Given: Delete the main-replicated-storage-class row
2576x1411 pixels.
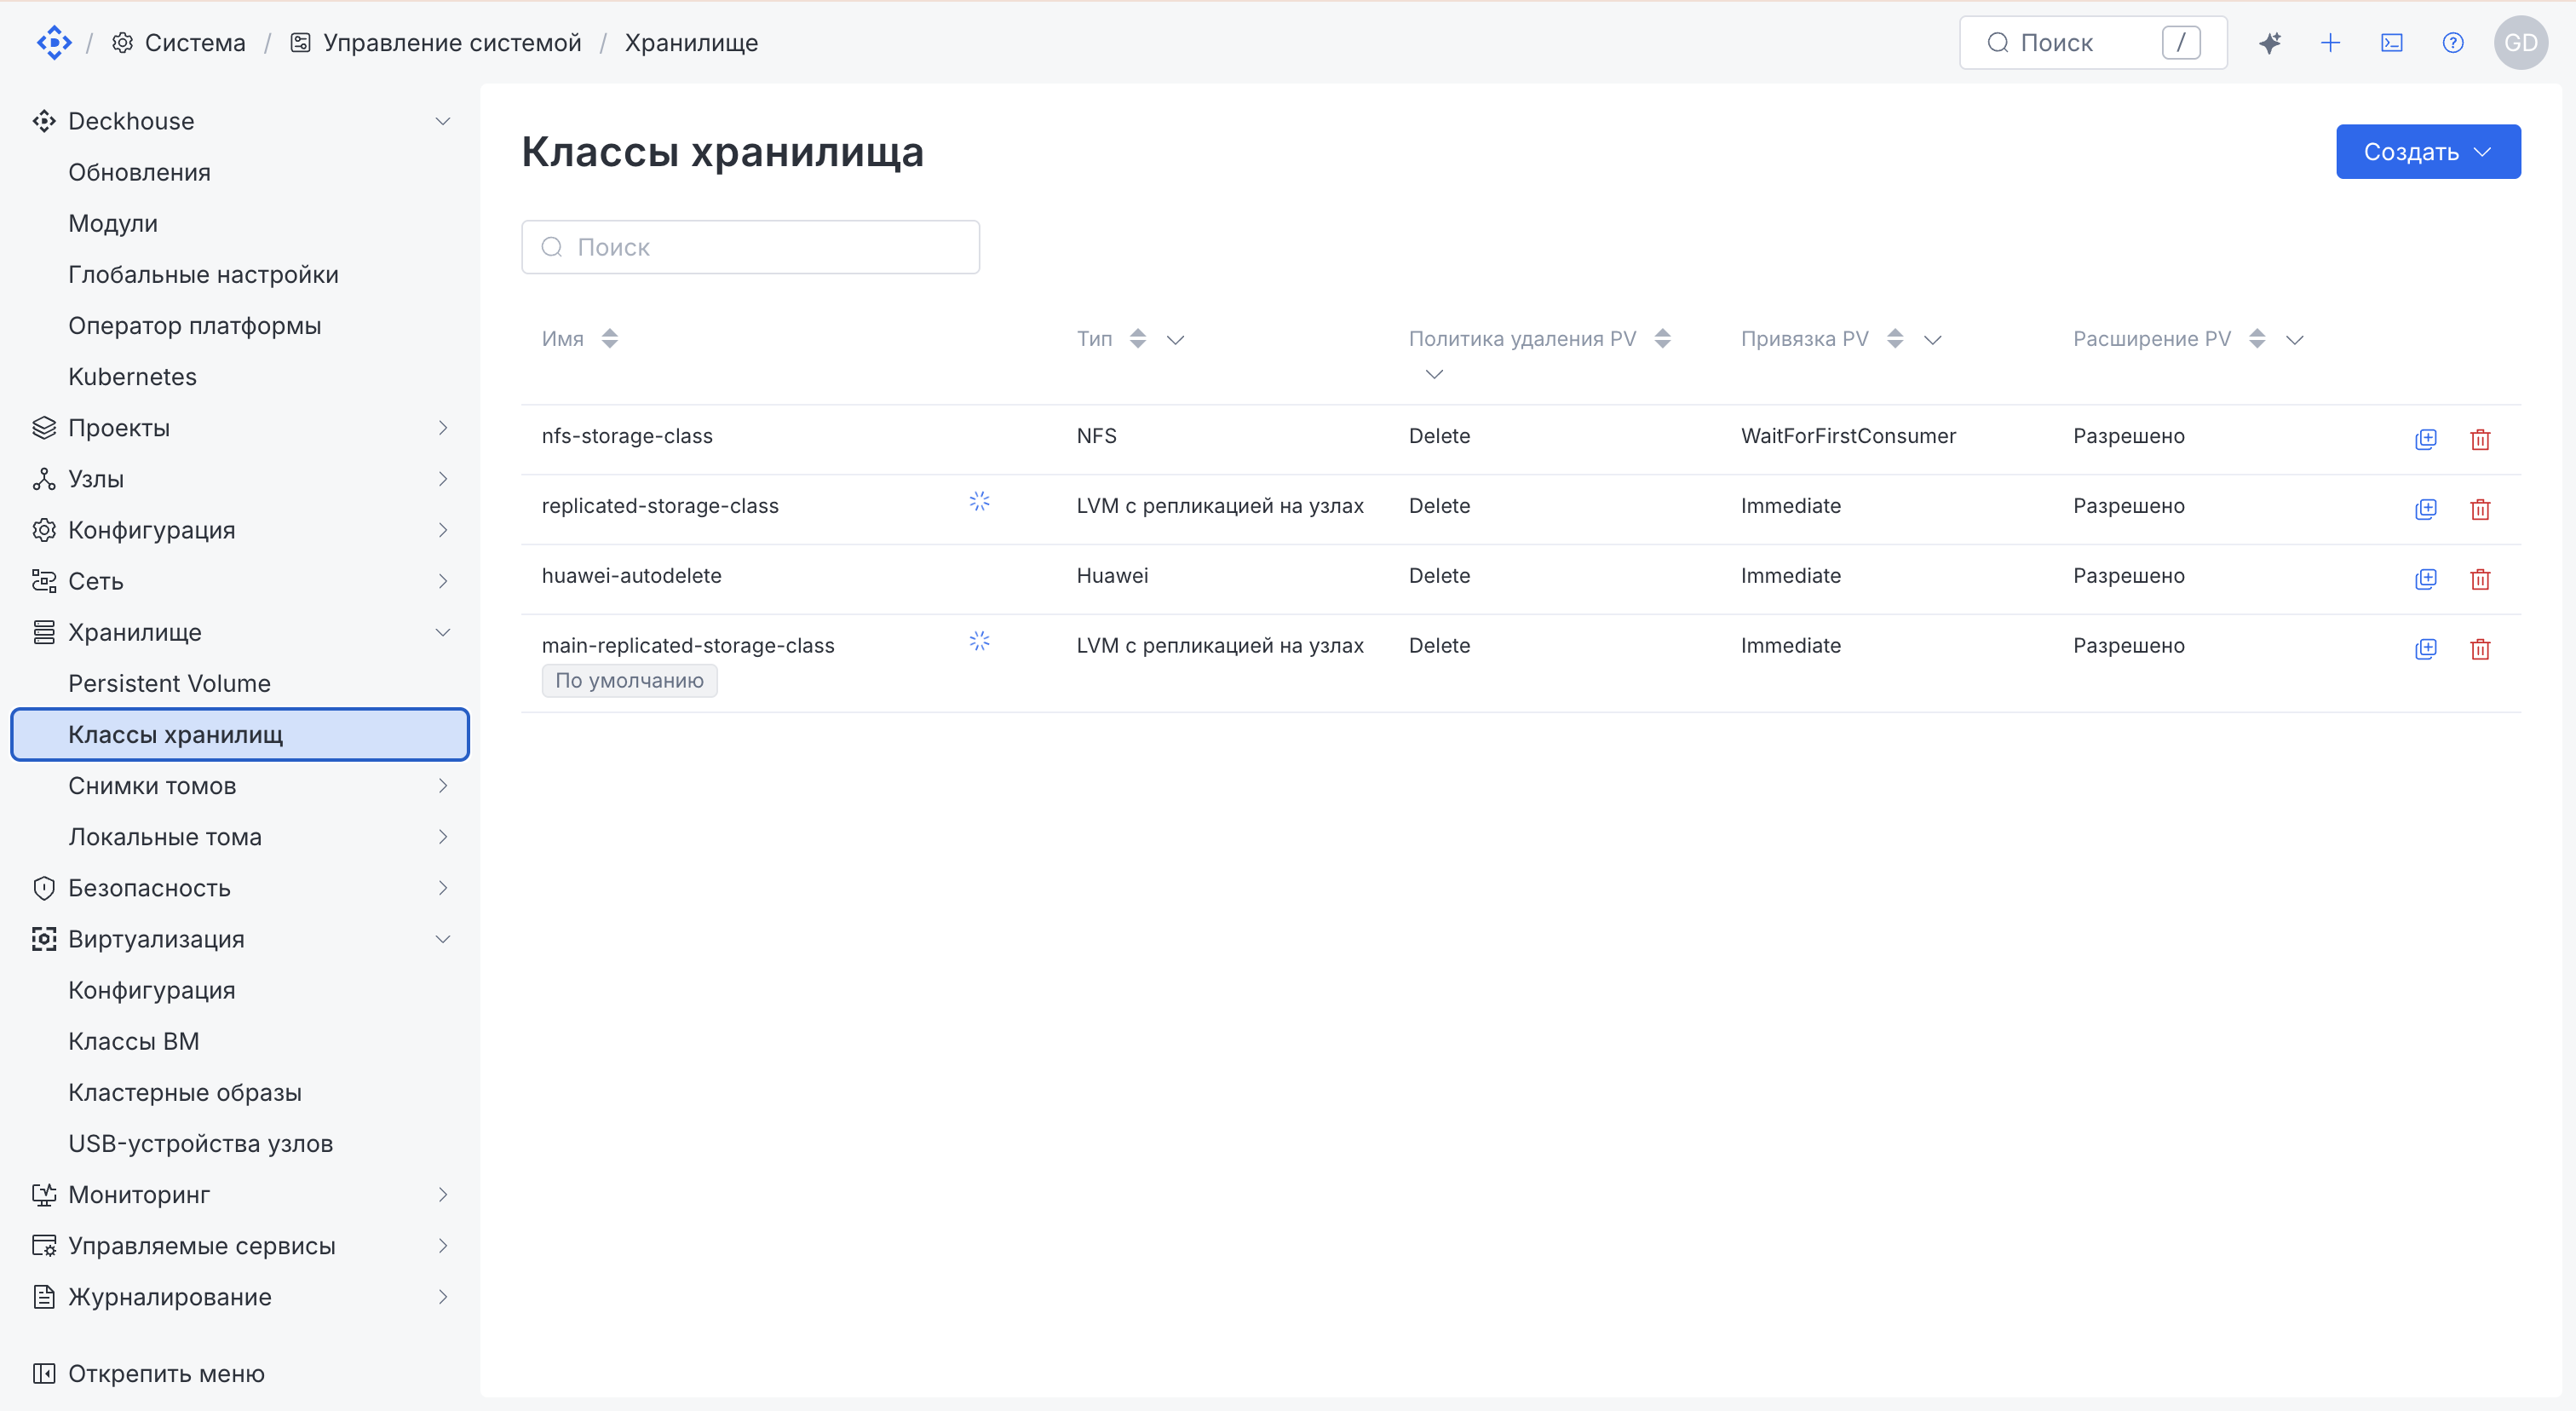Looking at the screenshot, I should [x=2480, y=649].
